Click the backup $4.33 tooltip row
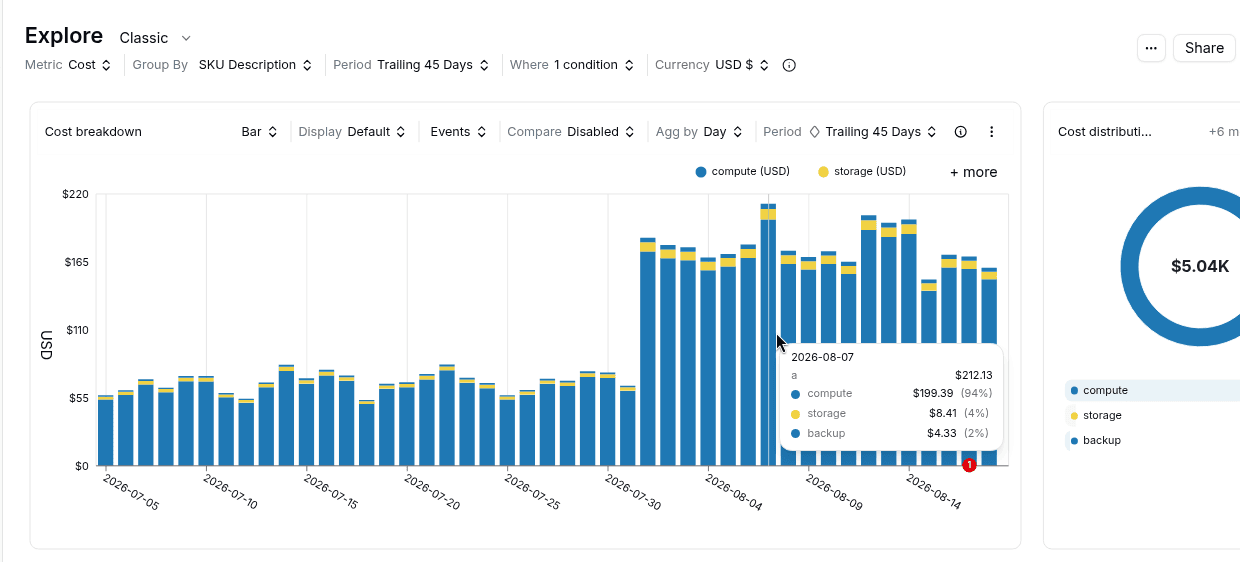This screenshot has height=562, width=1240. (x=890, y=434)
